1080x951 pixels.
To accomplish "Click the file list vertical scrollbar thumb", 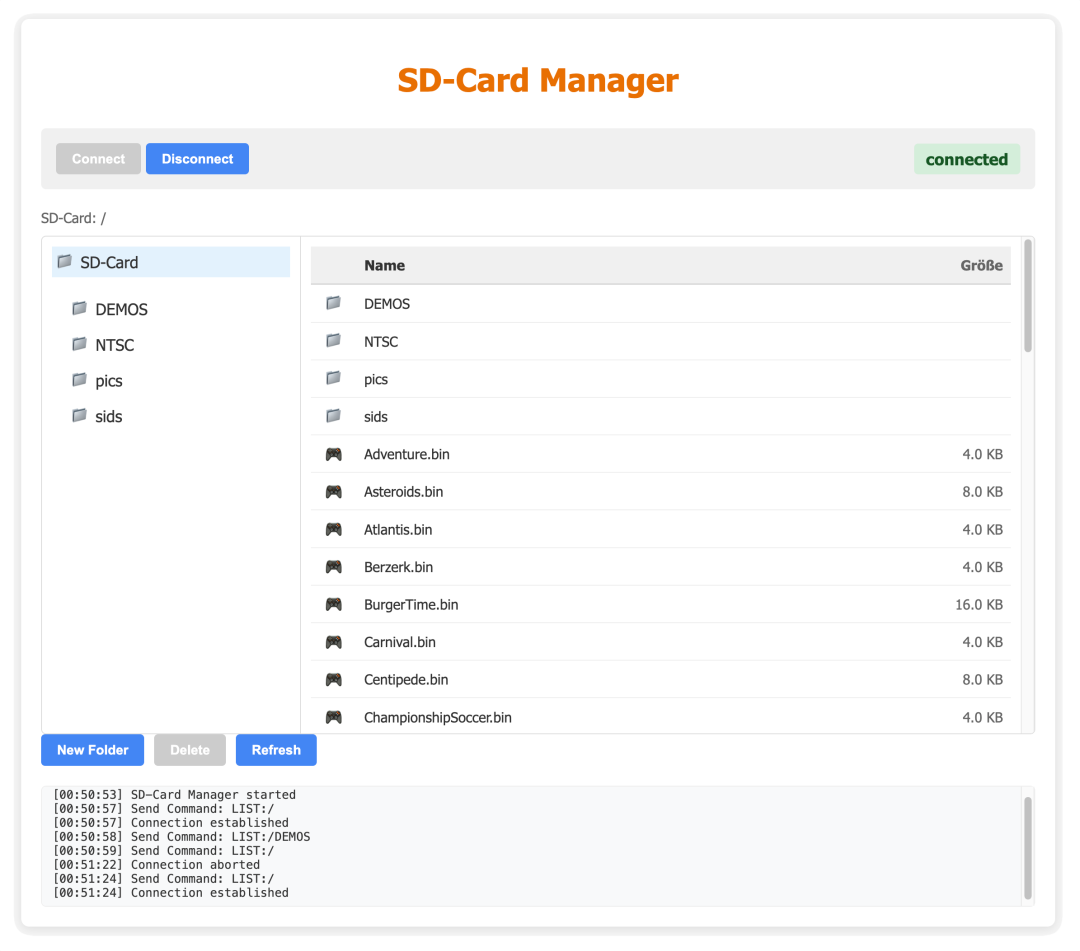I will tap(1028, 295).
